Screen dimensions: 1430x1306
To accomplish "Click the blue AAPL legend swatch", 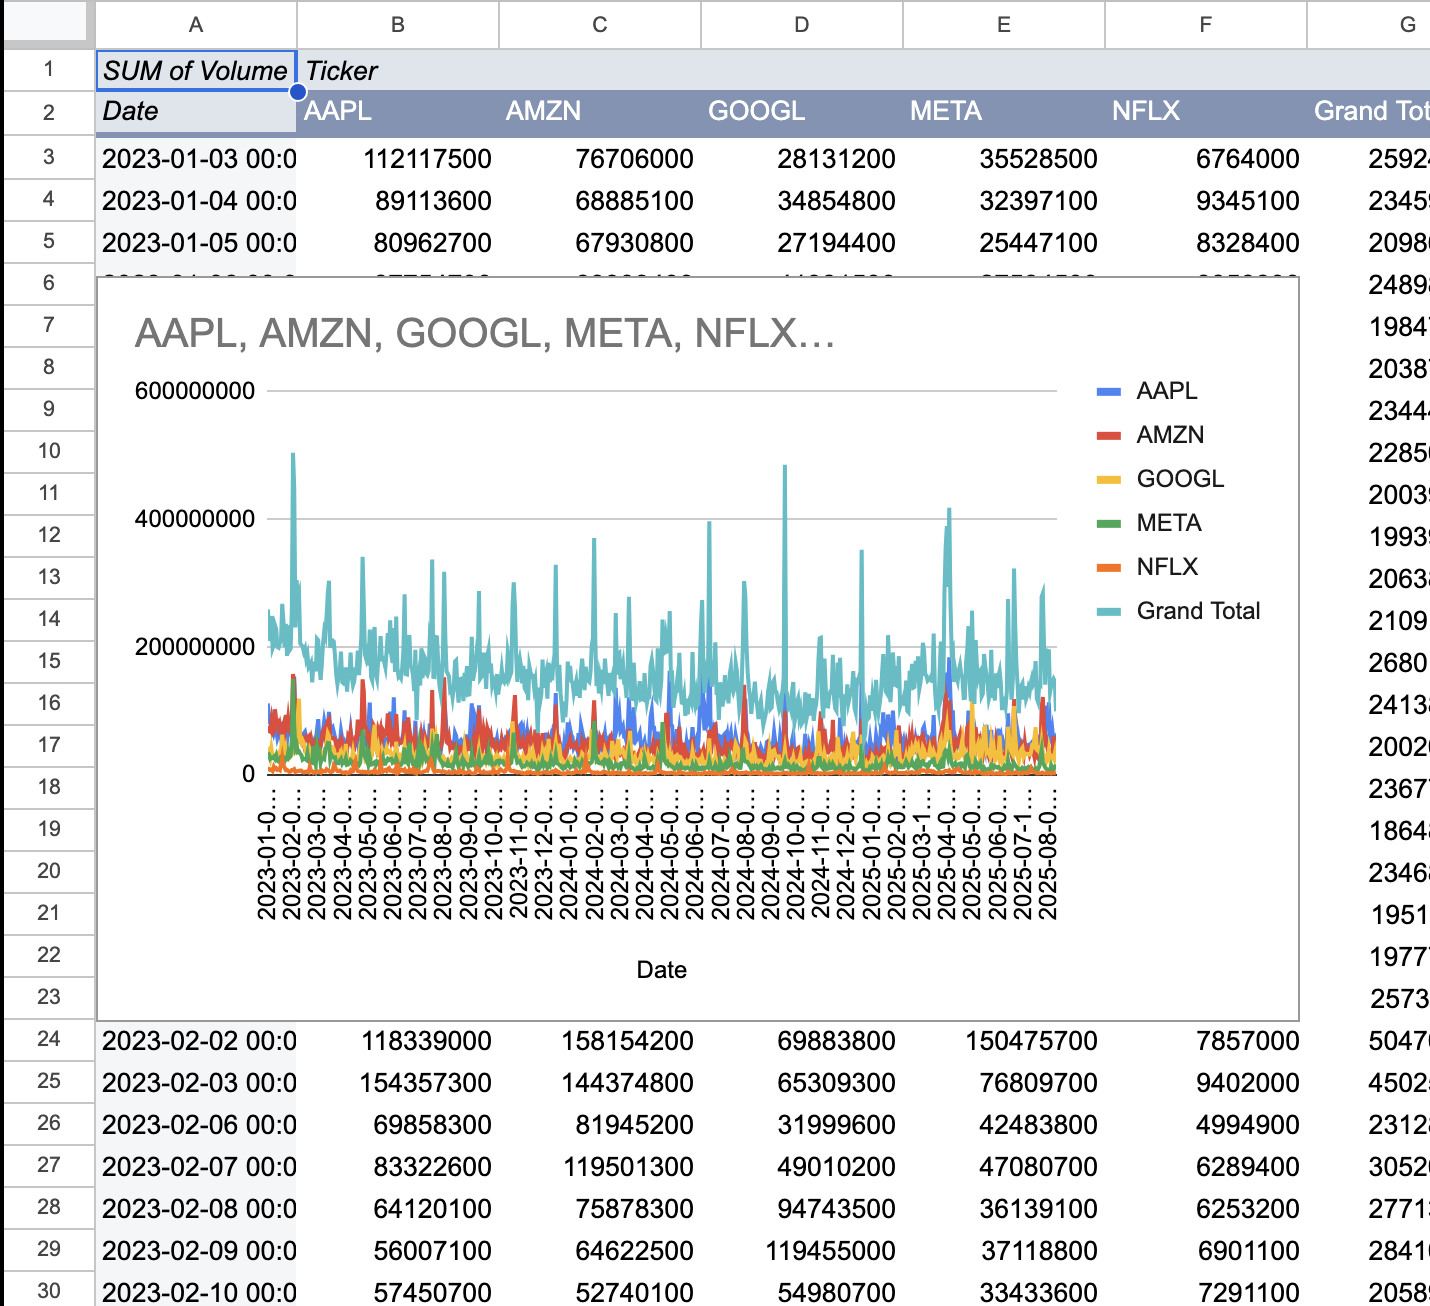I will pyautogui.click(x=1109, y=392).
